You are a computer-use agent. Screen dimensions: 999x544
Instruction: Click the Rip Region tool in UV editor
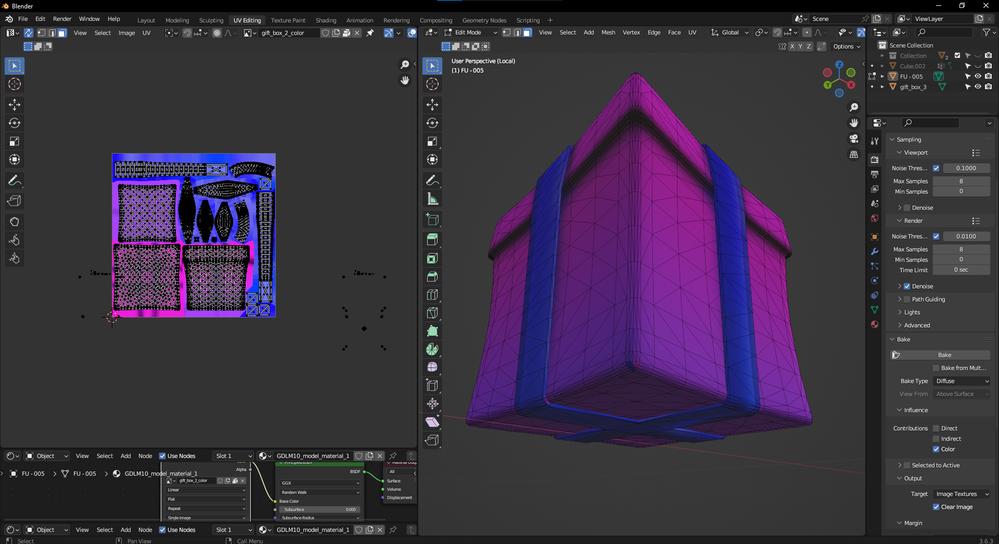coord(14,201)
